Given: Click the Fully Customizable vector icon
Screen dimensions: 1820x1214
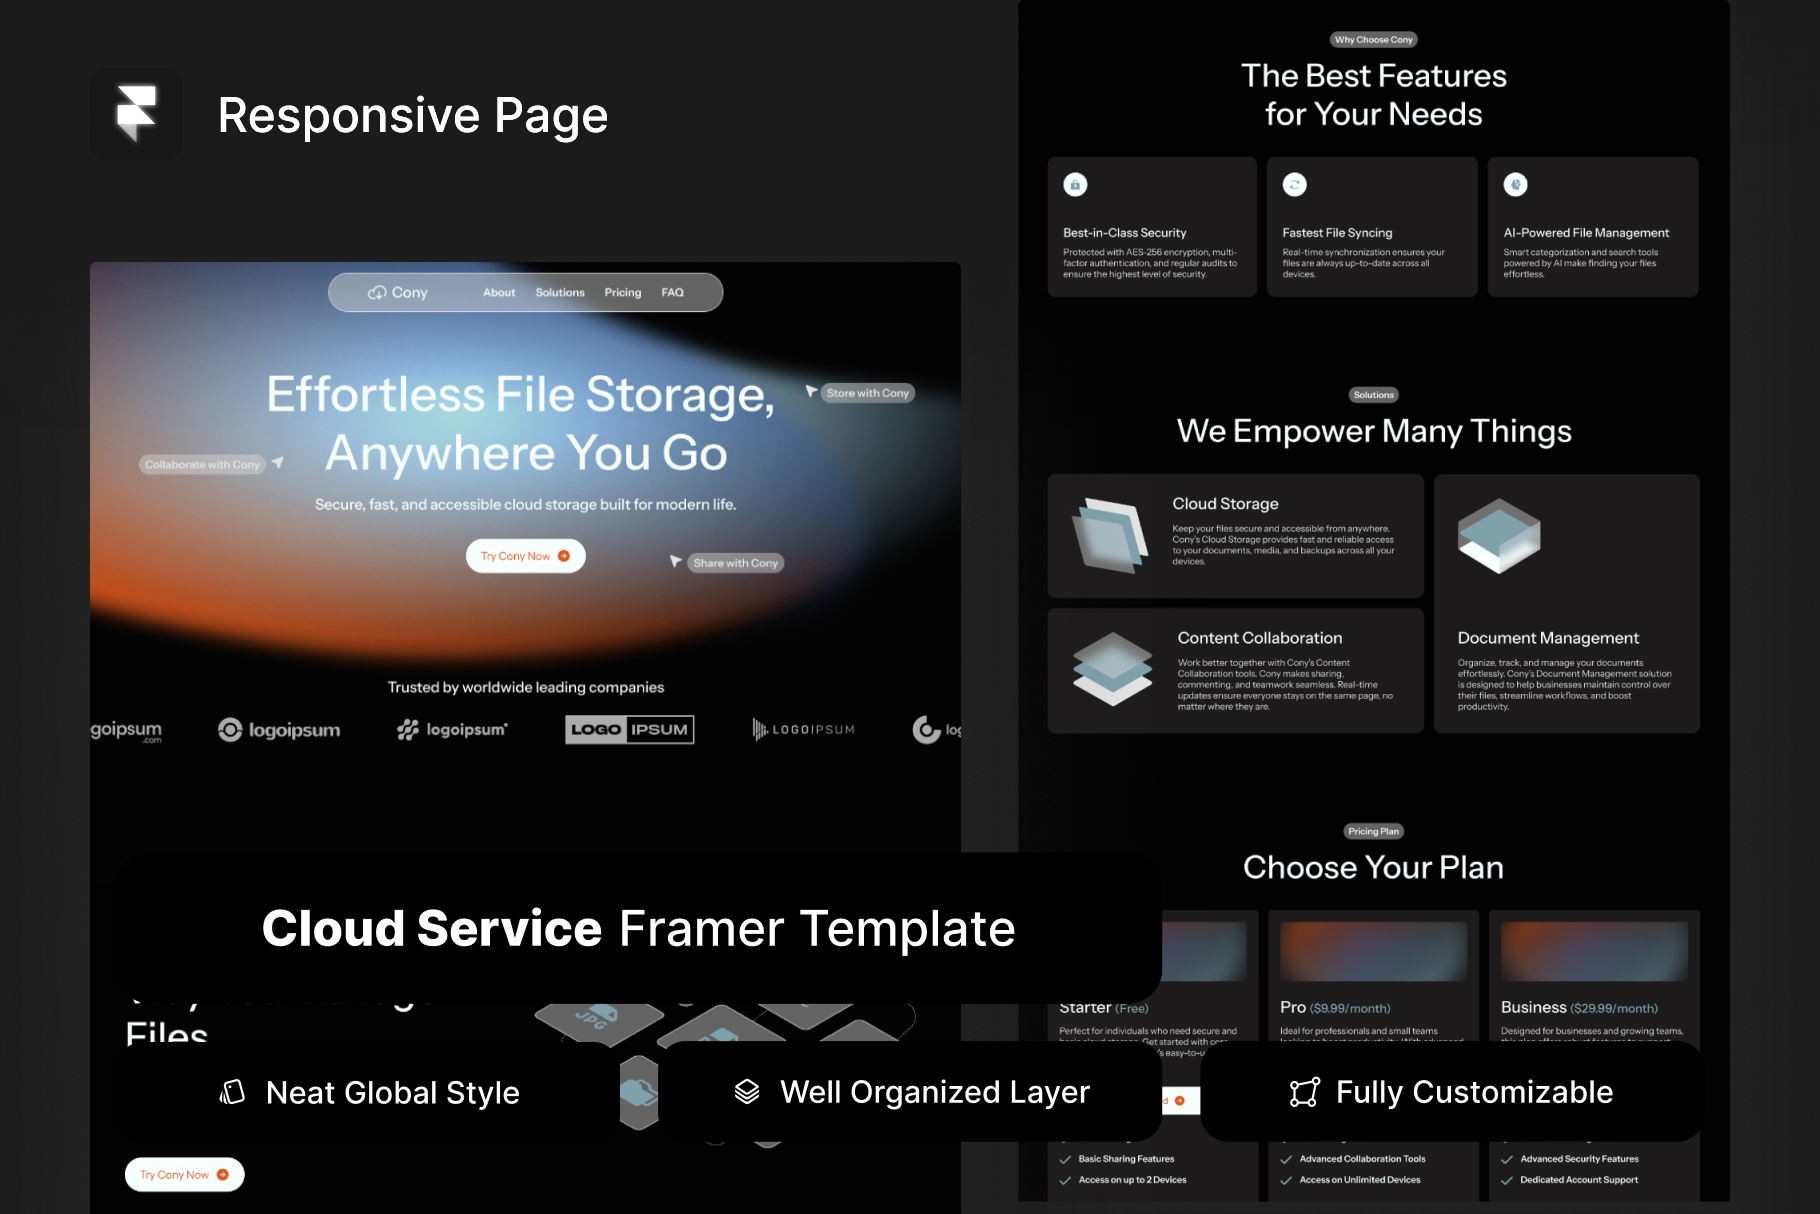Looking at the screenshot, I should [x=1304, y=1092].
